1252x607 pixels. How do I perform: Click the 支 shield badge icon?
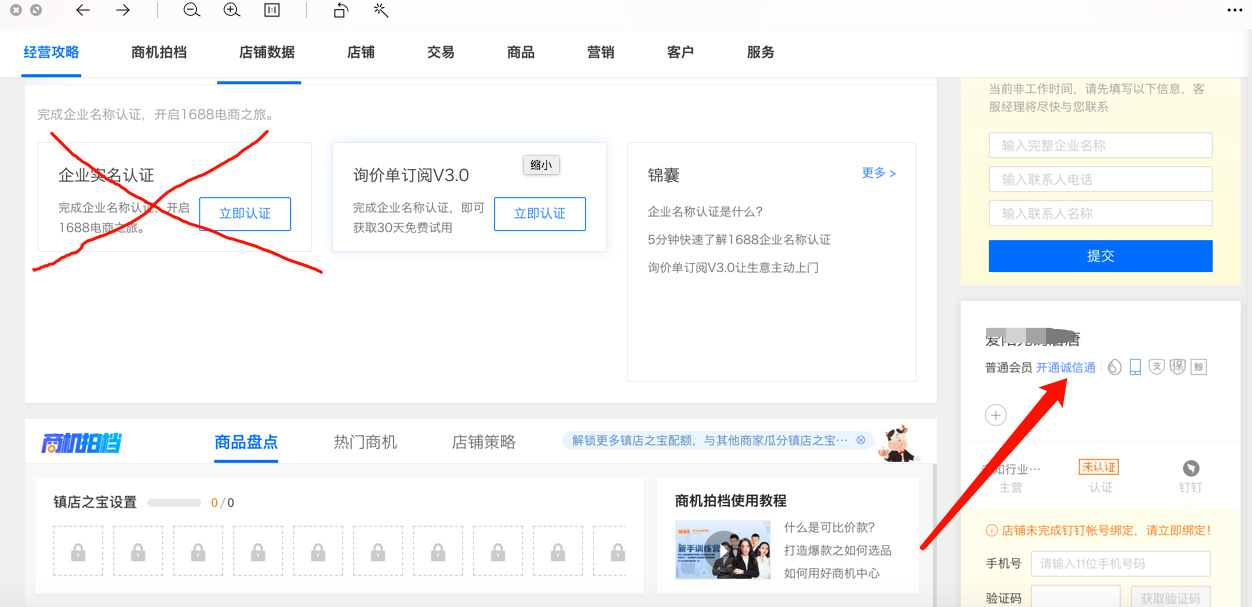point(1157,367)
